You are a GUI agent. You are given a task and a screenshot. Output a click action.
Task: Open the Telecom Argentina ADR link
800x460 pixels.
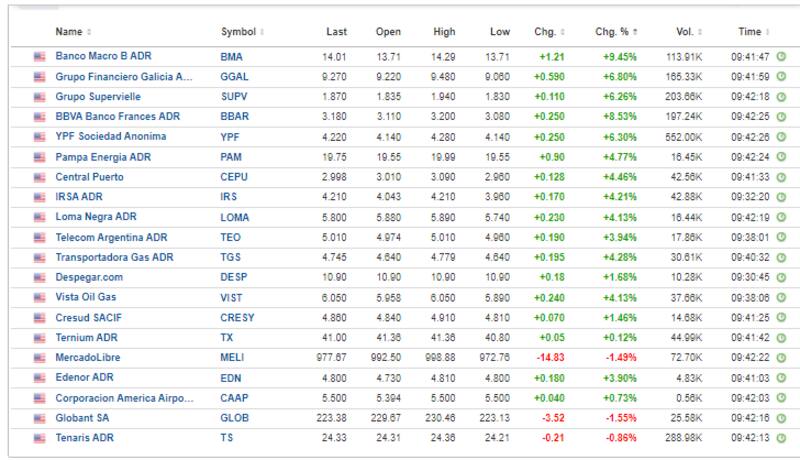coord(108,237)
